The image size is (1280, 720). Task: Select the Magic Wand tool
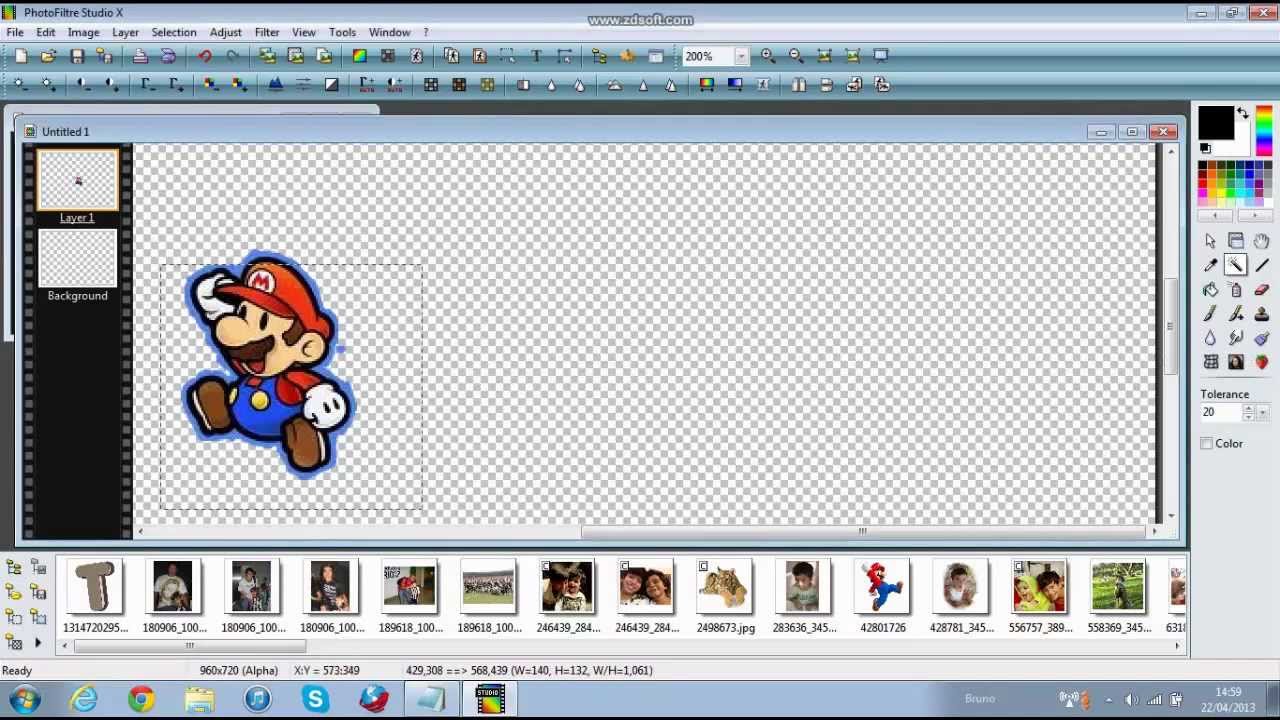tap(1236, 264)
